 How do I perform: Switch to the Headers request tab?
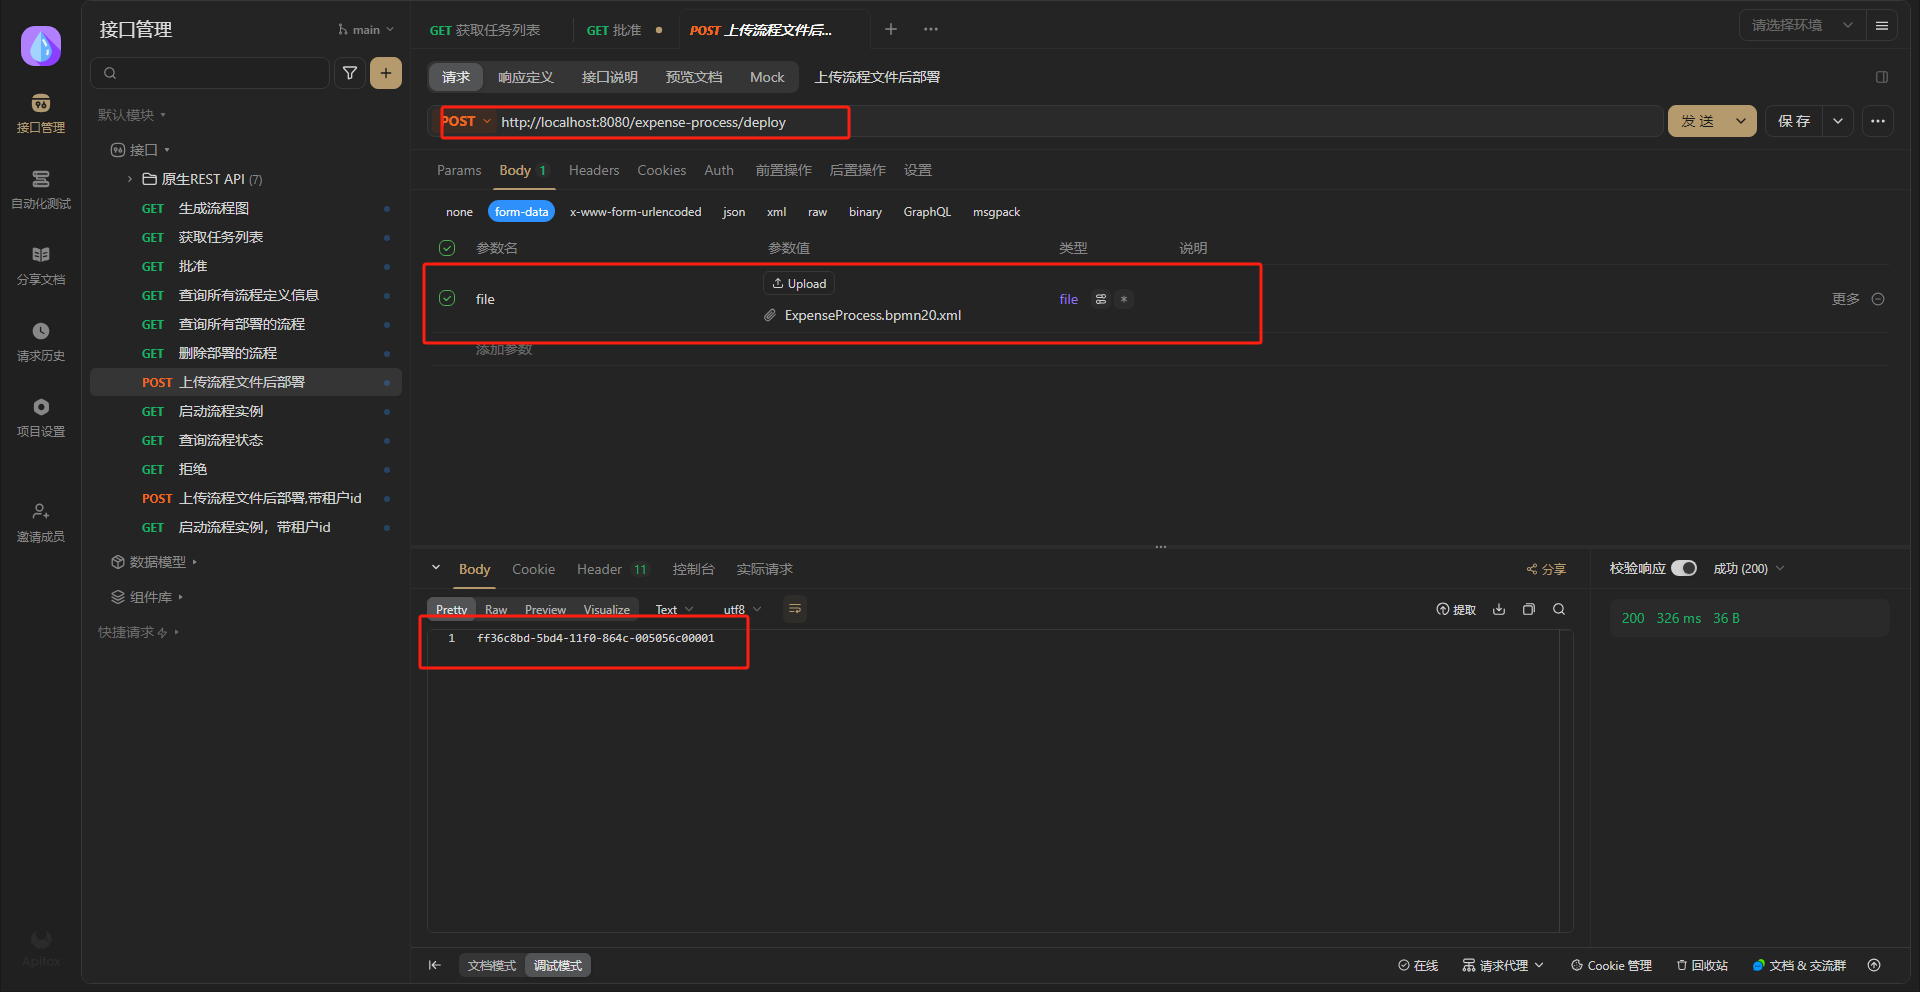(594, 170)
